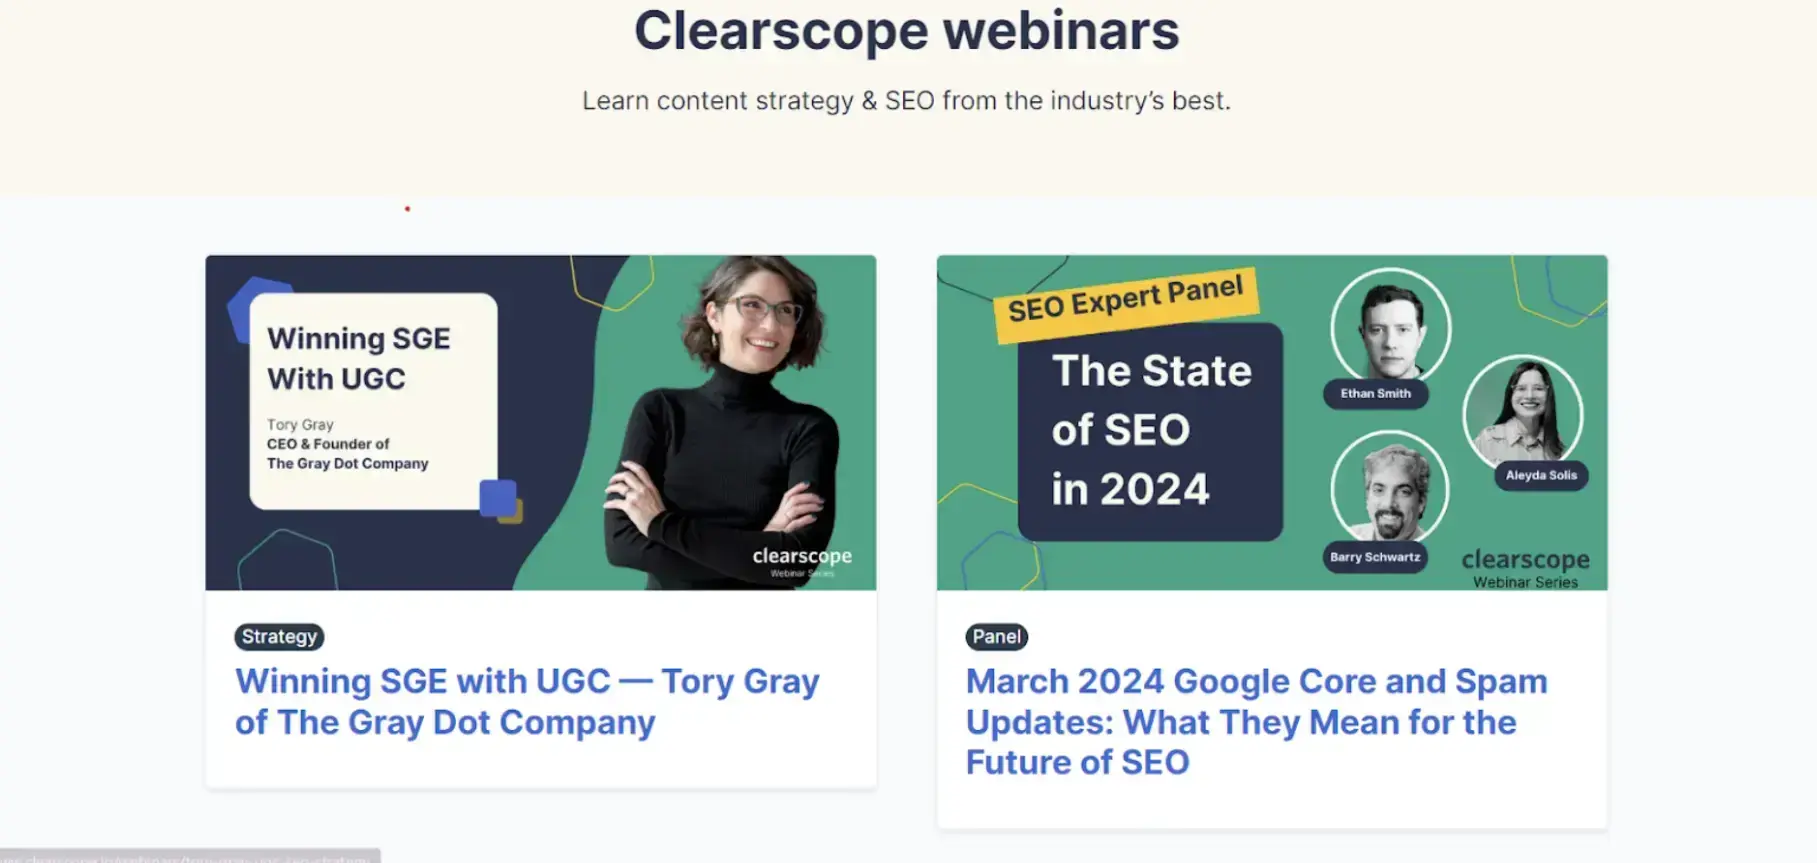Click the Clearscope logo on the right webinar thumbnail
This screenshot has height=863, width=1817.
click(x=1527, y=560)
